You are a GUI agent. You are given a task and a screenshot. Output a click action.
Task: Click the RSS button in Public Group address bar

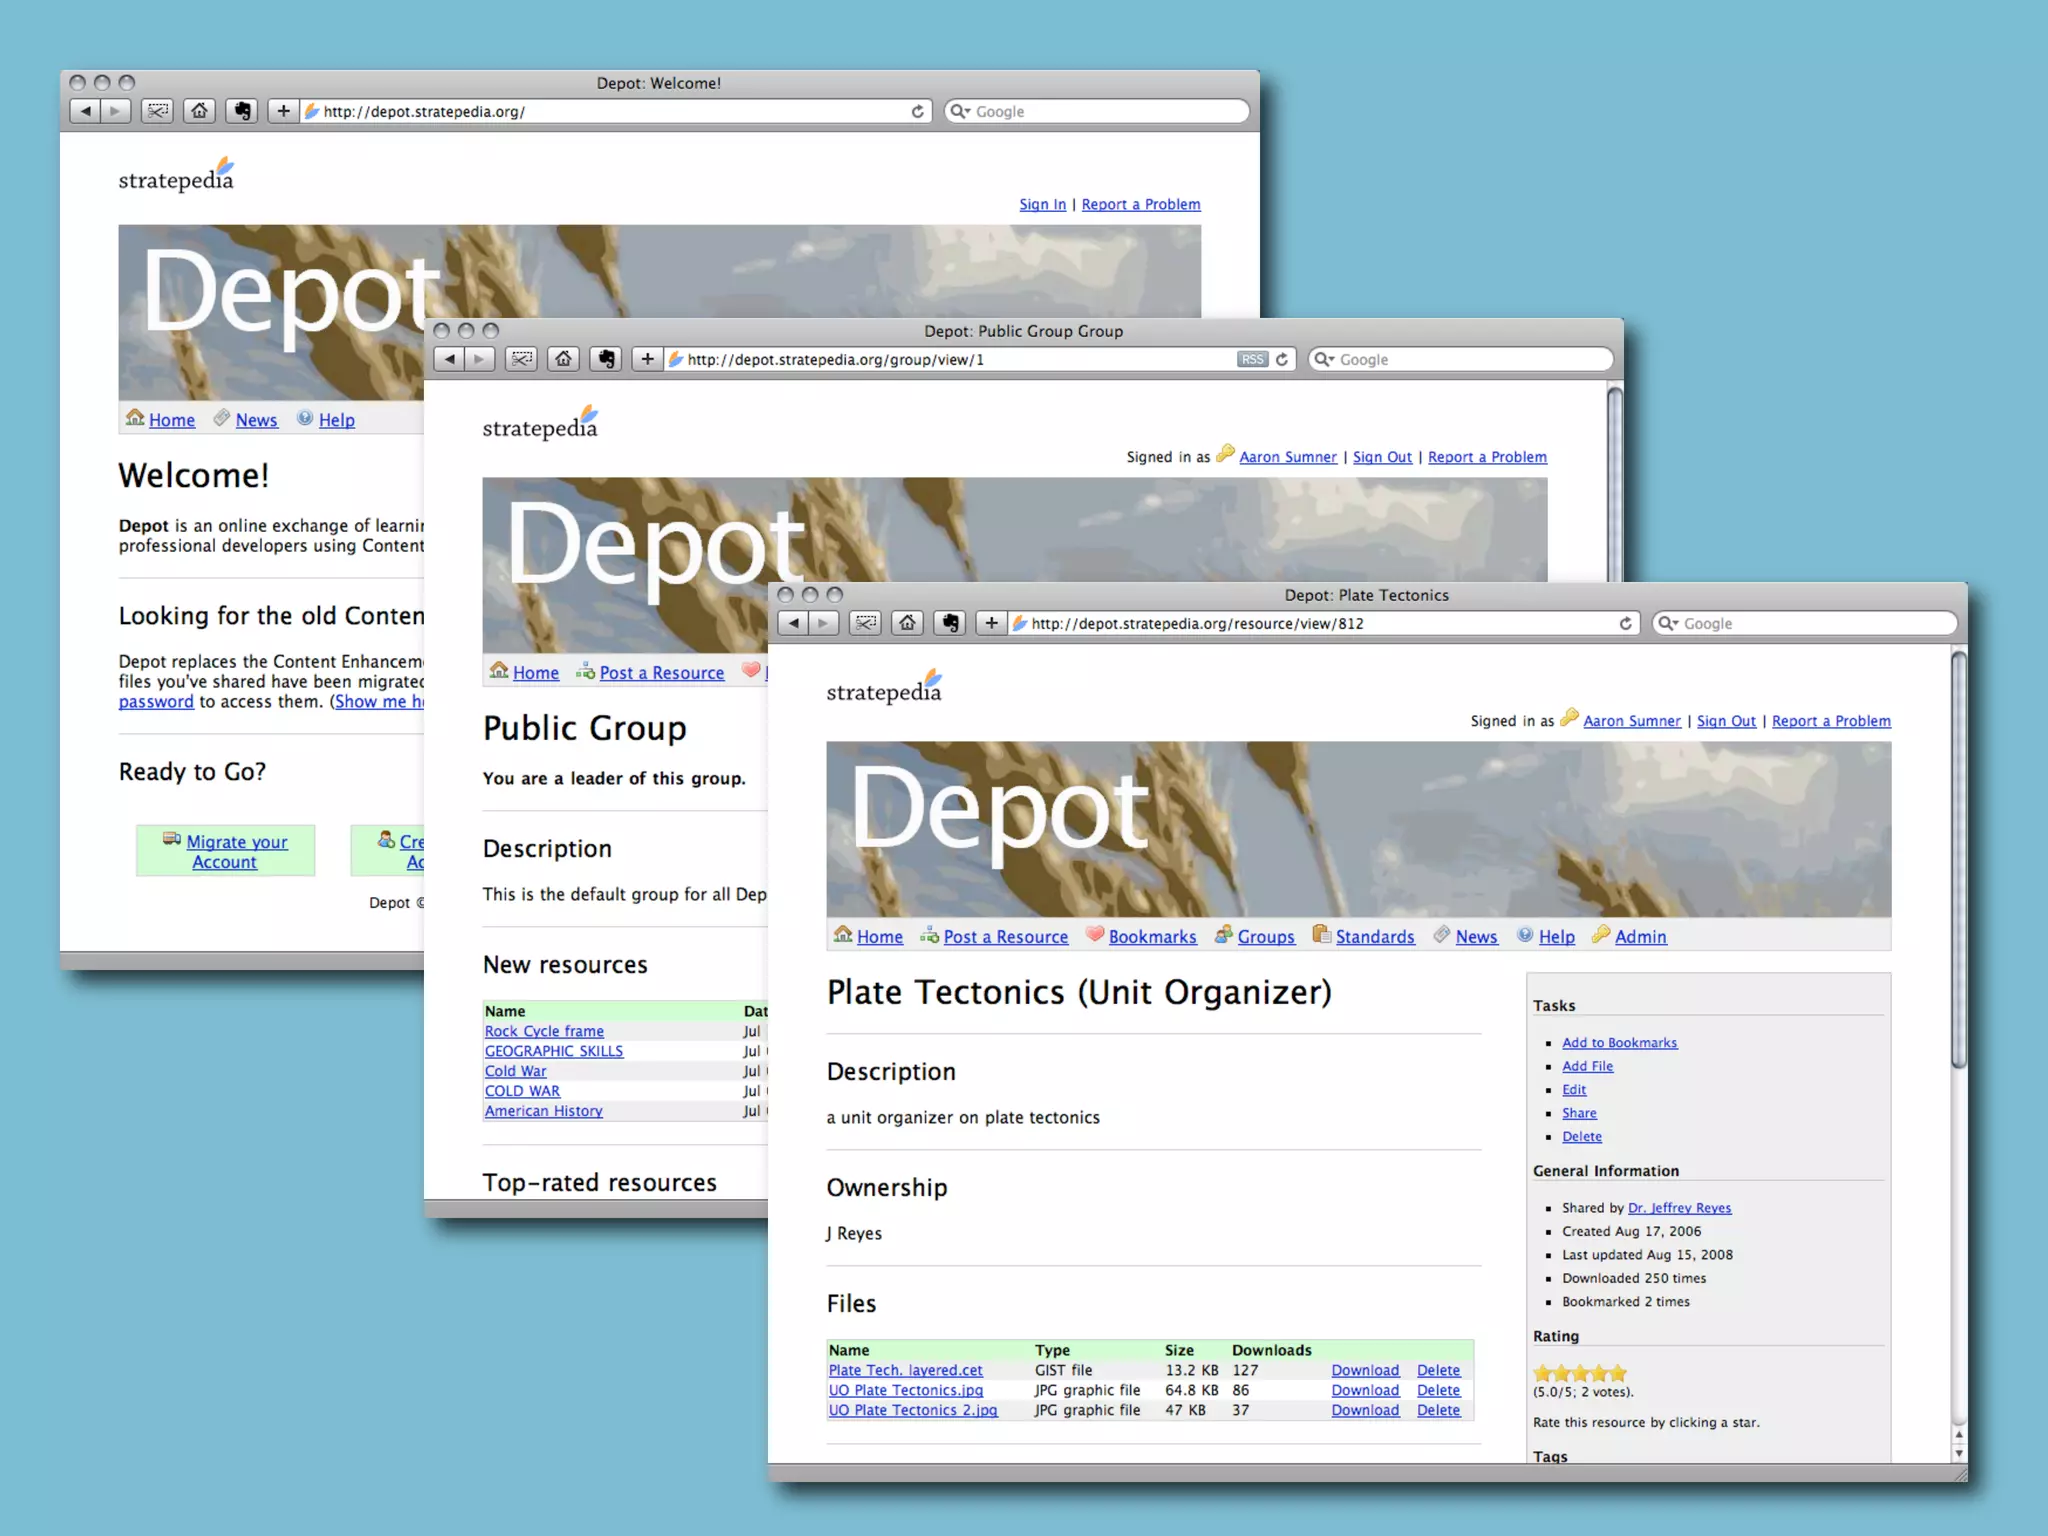click(x=1252, y=359)
